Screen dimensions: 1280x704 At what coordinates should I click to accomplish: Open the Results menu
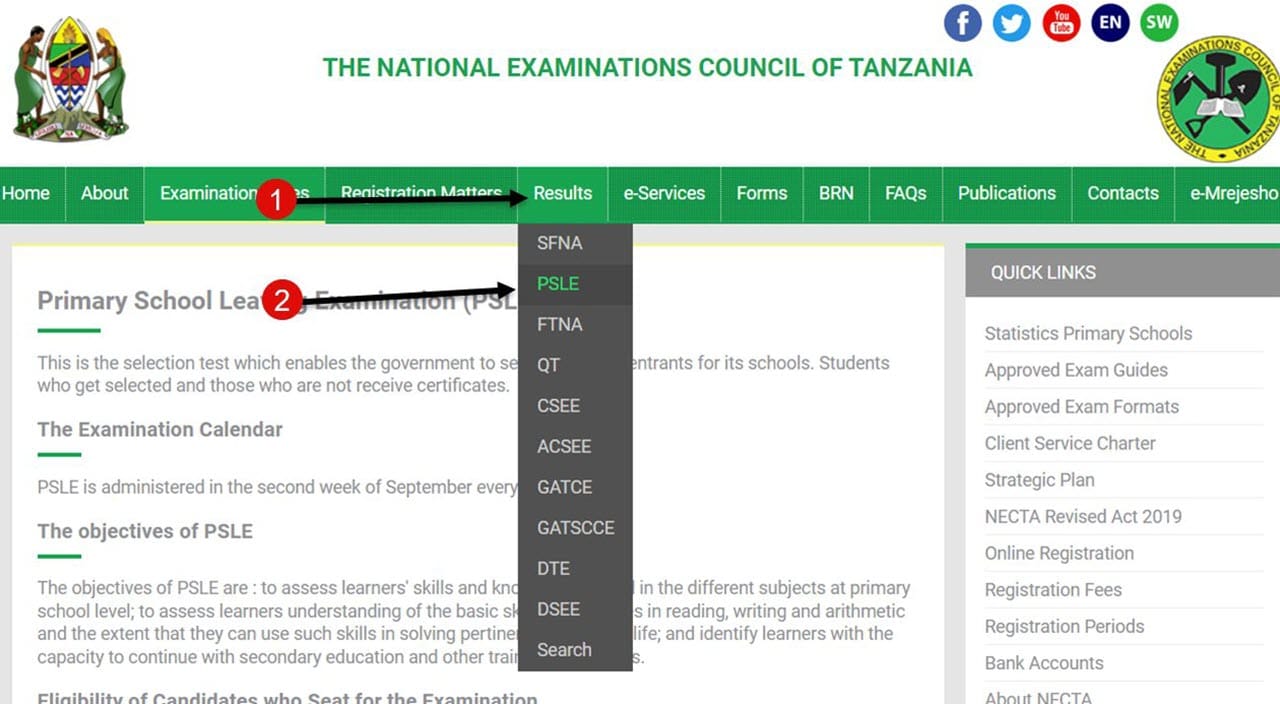562,194
